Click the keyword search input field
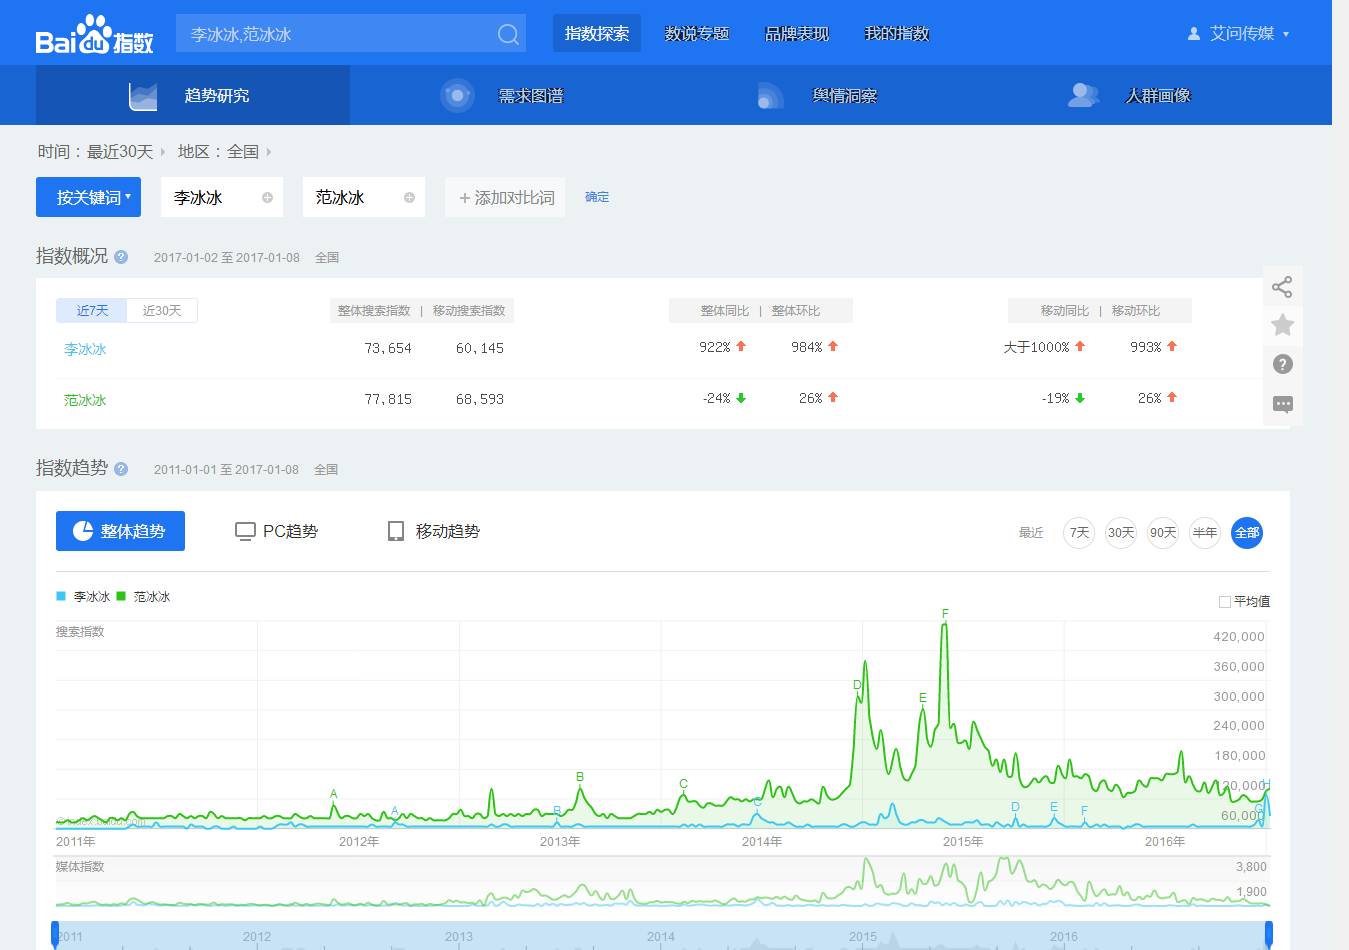Viewport: 1349px width, 950px height. 335,35
